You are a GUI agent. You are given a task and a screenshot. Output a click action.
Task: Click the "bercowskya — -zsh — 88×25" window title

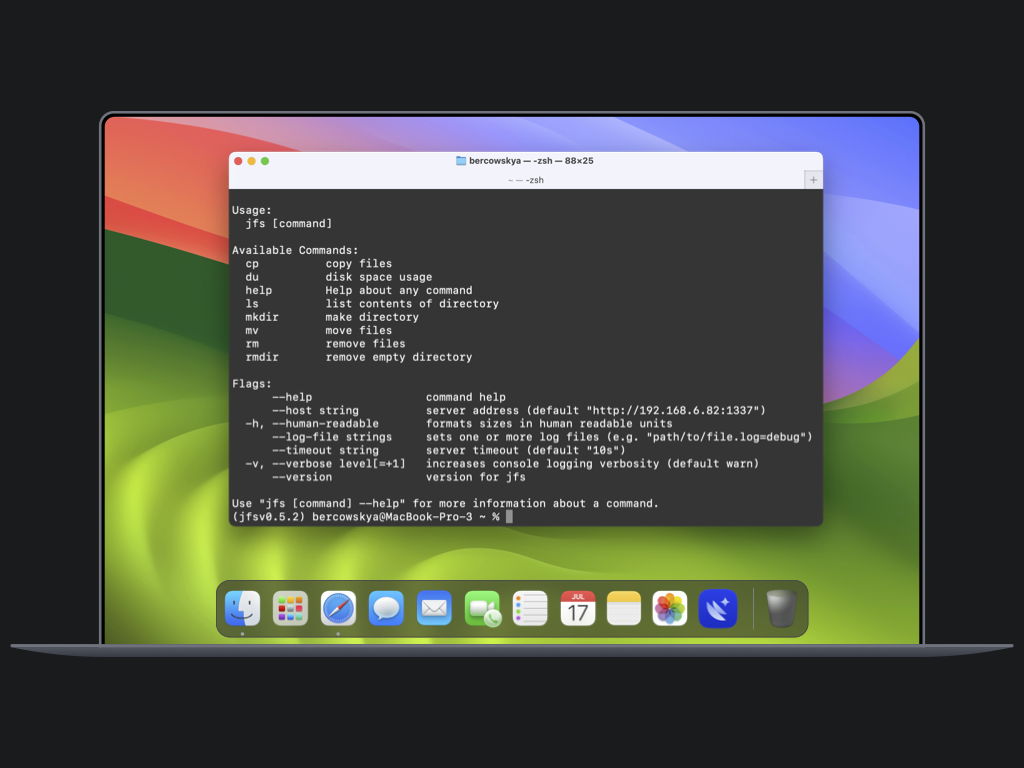click(x=531, y=161)
